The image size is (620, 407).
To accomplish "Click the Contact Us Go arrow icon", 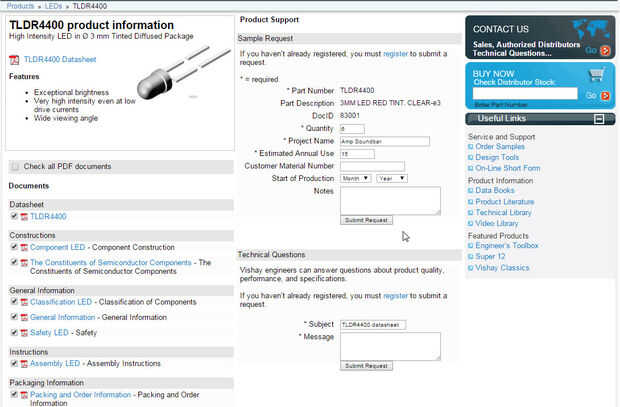I will (605, 50).
